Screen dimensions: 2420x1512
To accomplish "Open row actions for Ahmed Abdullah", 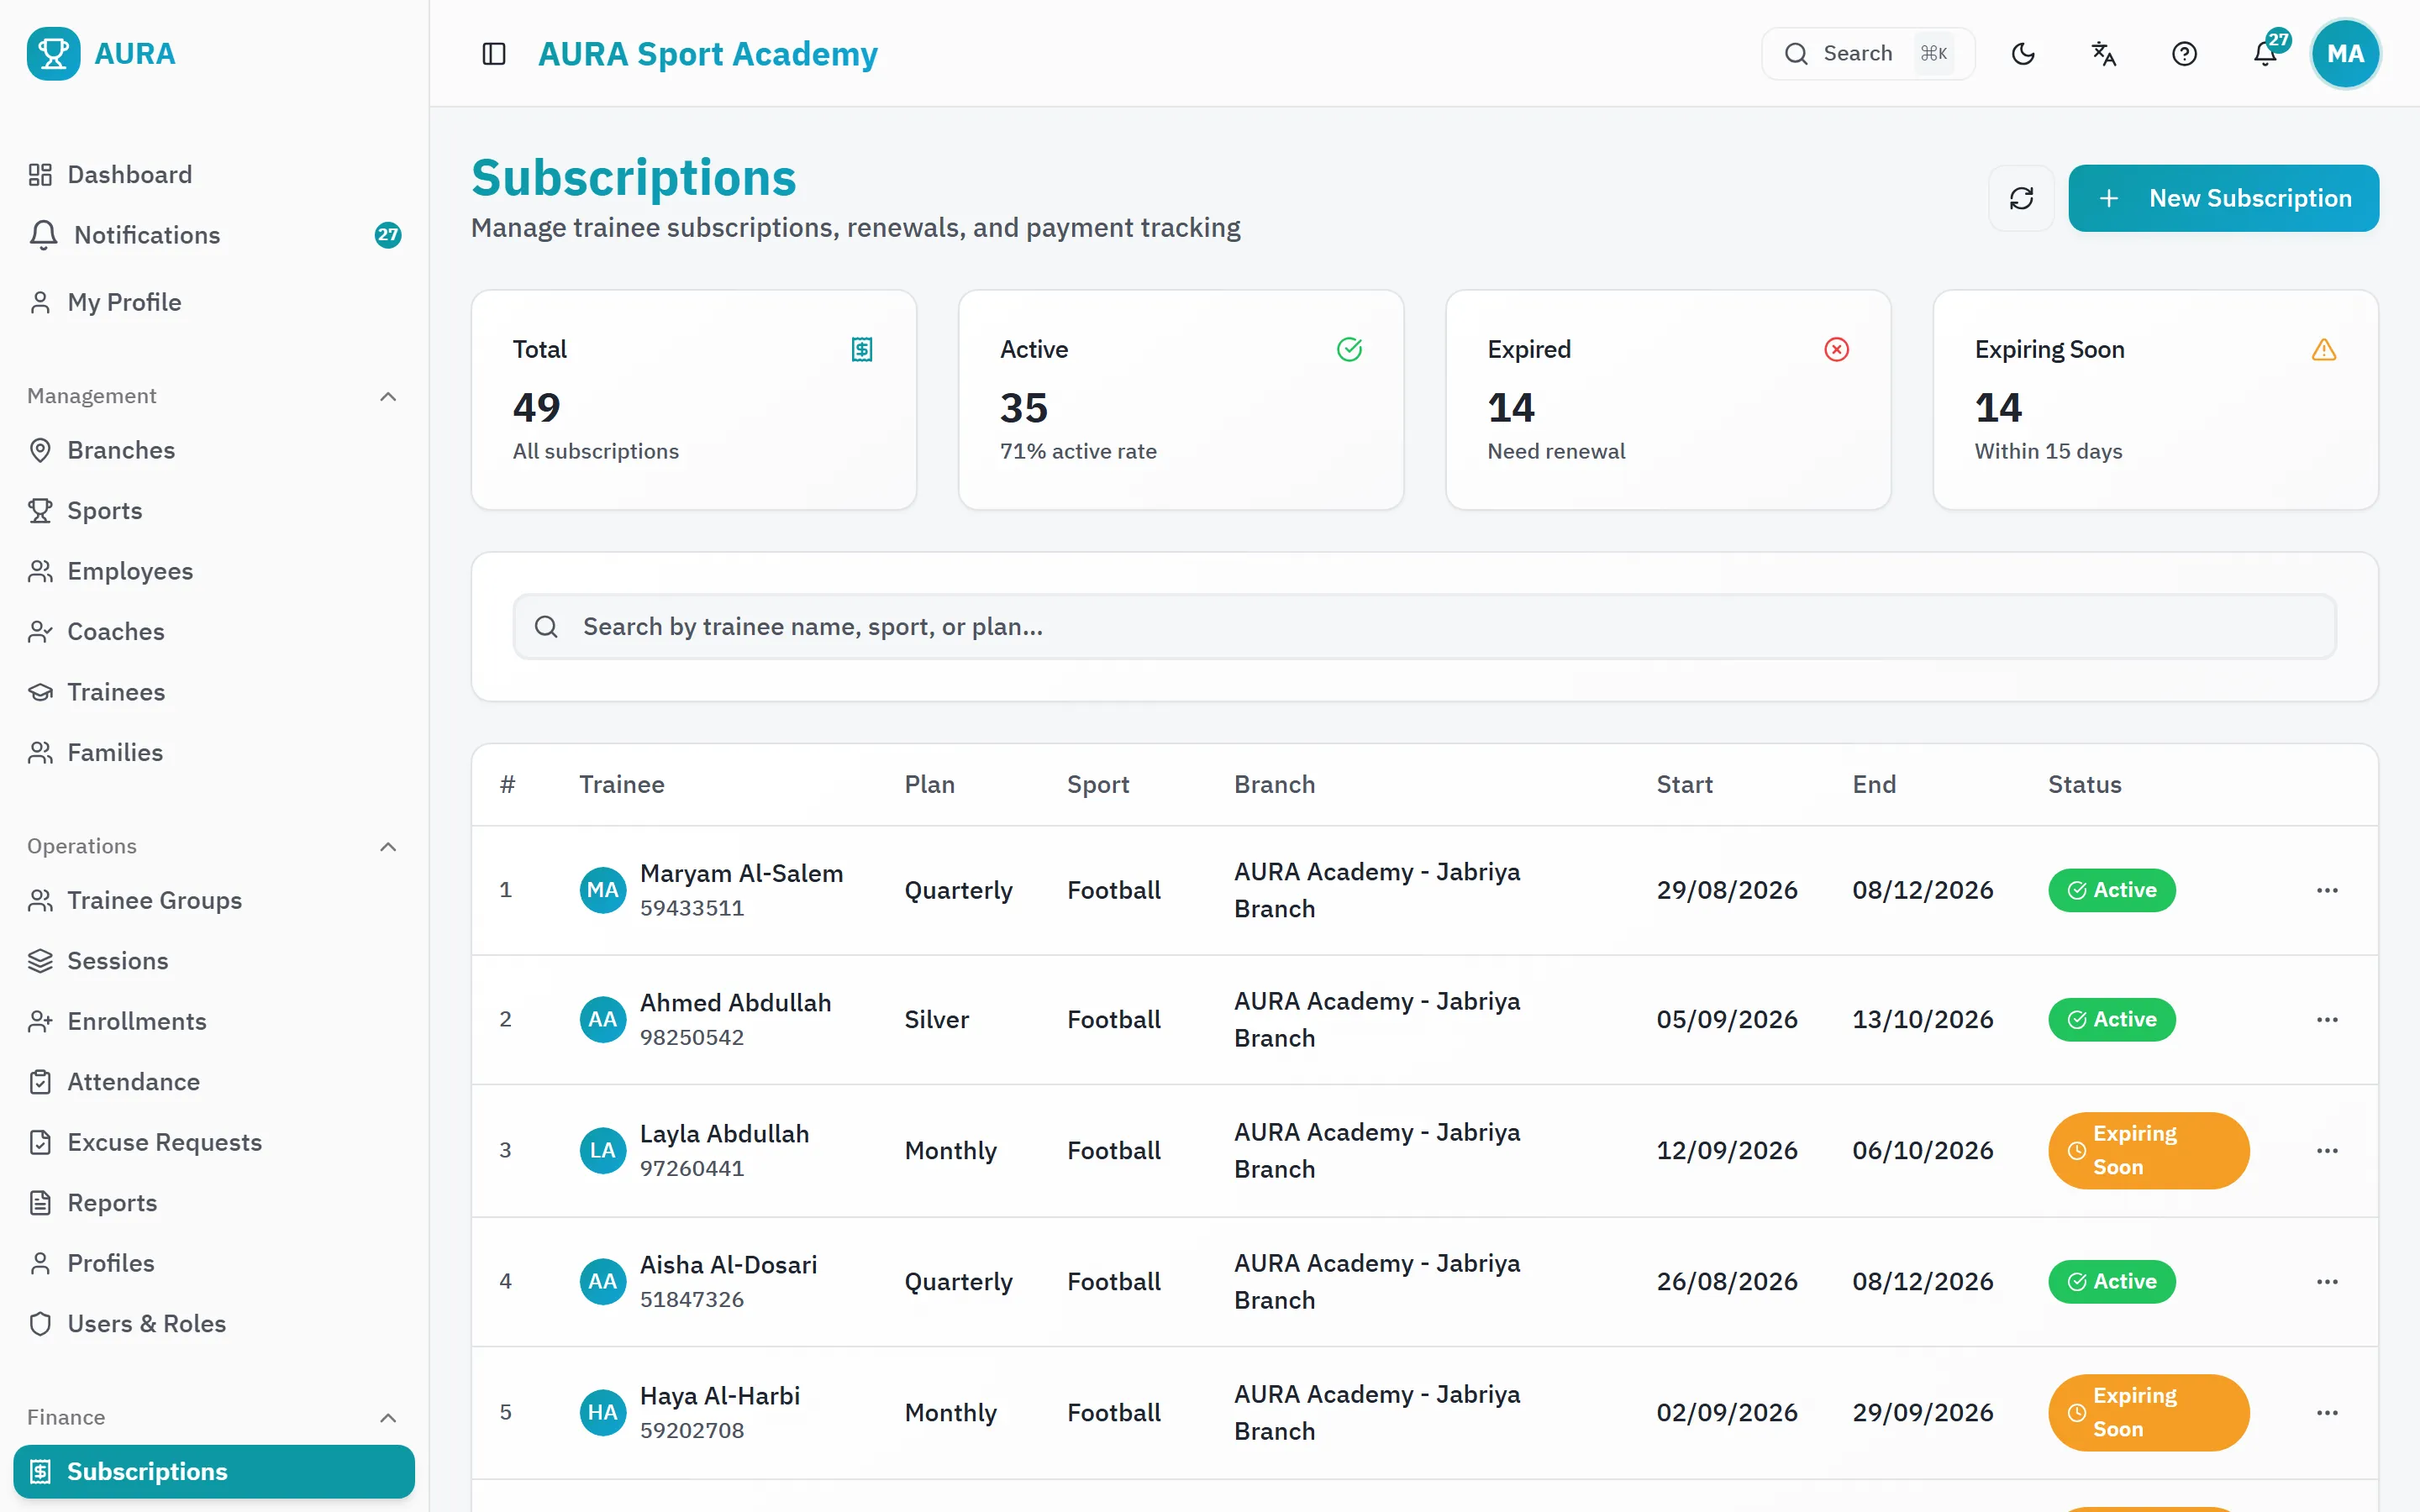I will [x=2327, y=1019].
